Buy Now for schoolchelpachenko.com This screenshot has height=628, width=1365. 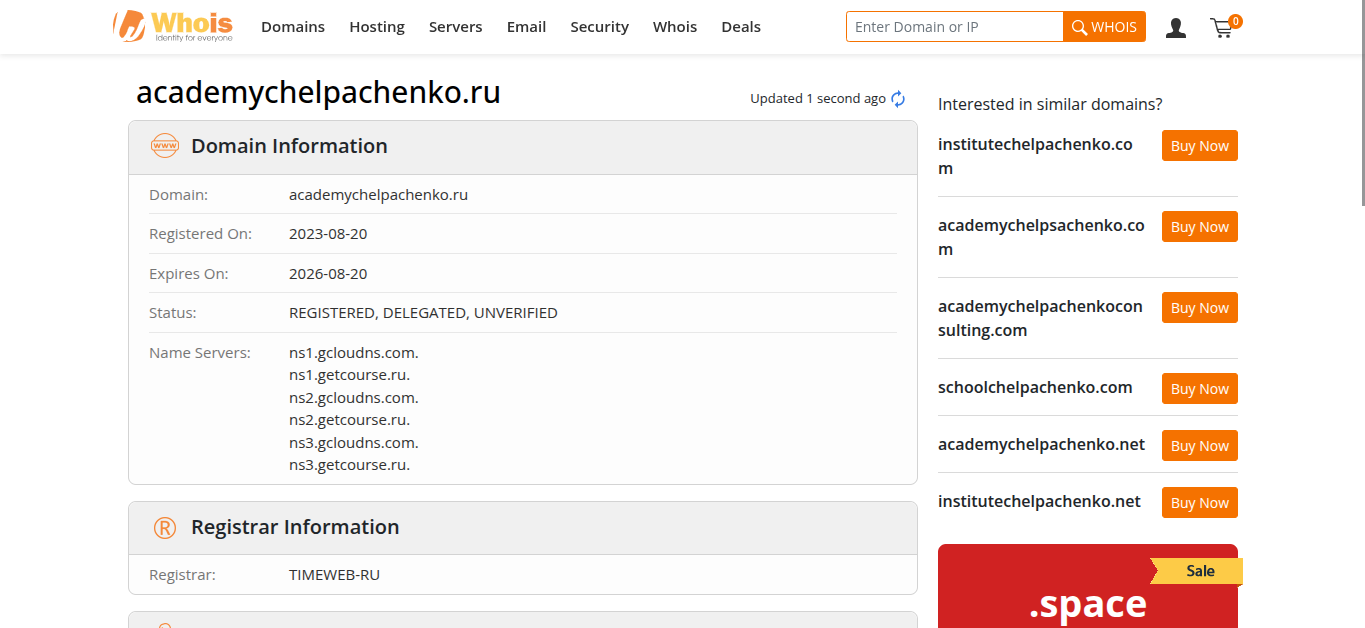click(x=1199, y=389)
